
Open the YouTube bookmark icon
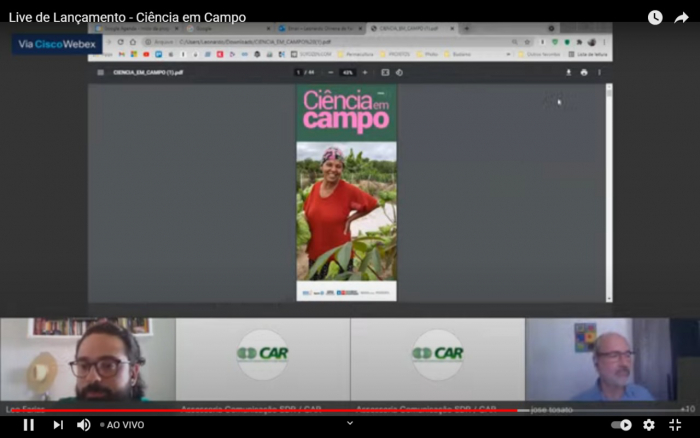(146, 54)
